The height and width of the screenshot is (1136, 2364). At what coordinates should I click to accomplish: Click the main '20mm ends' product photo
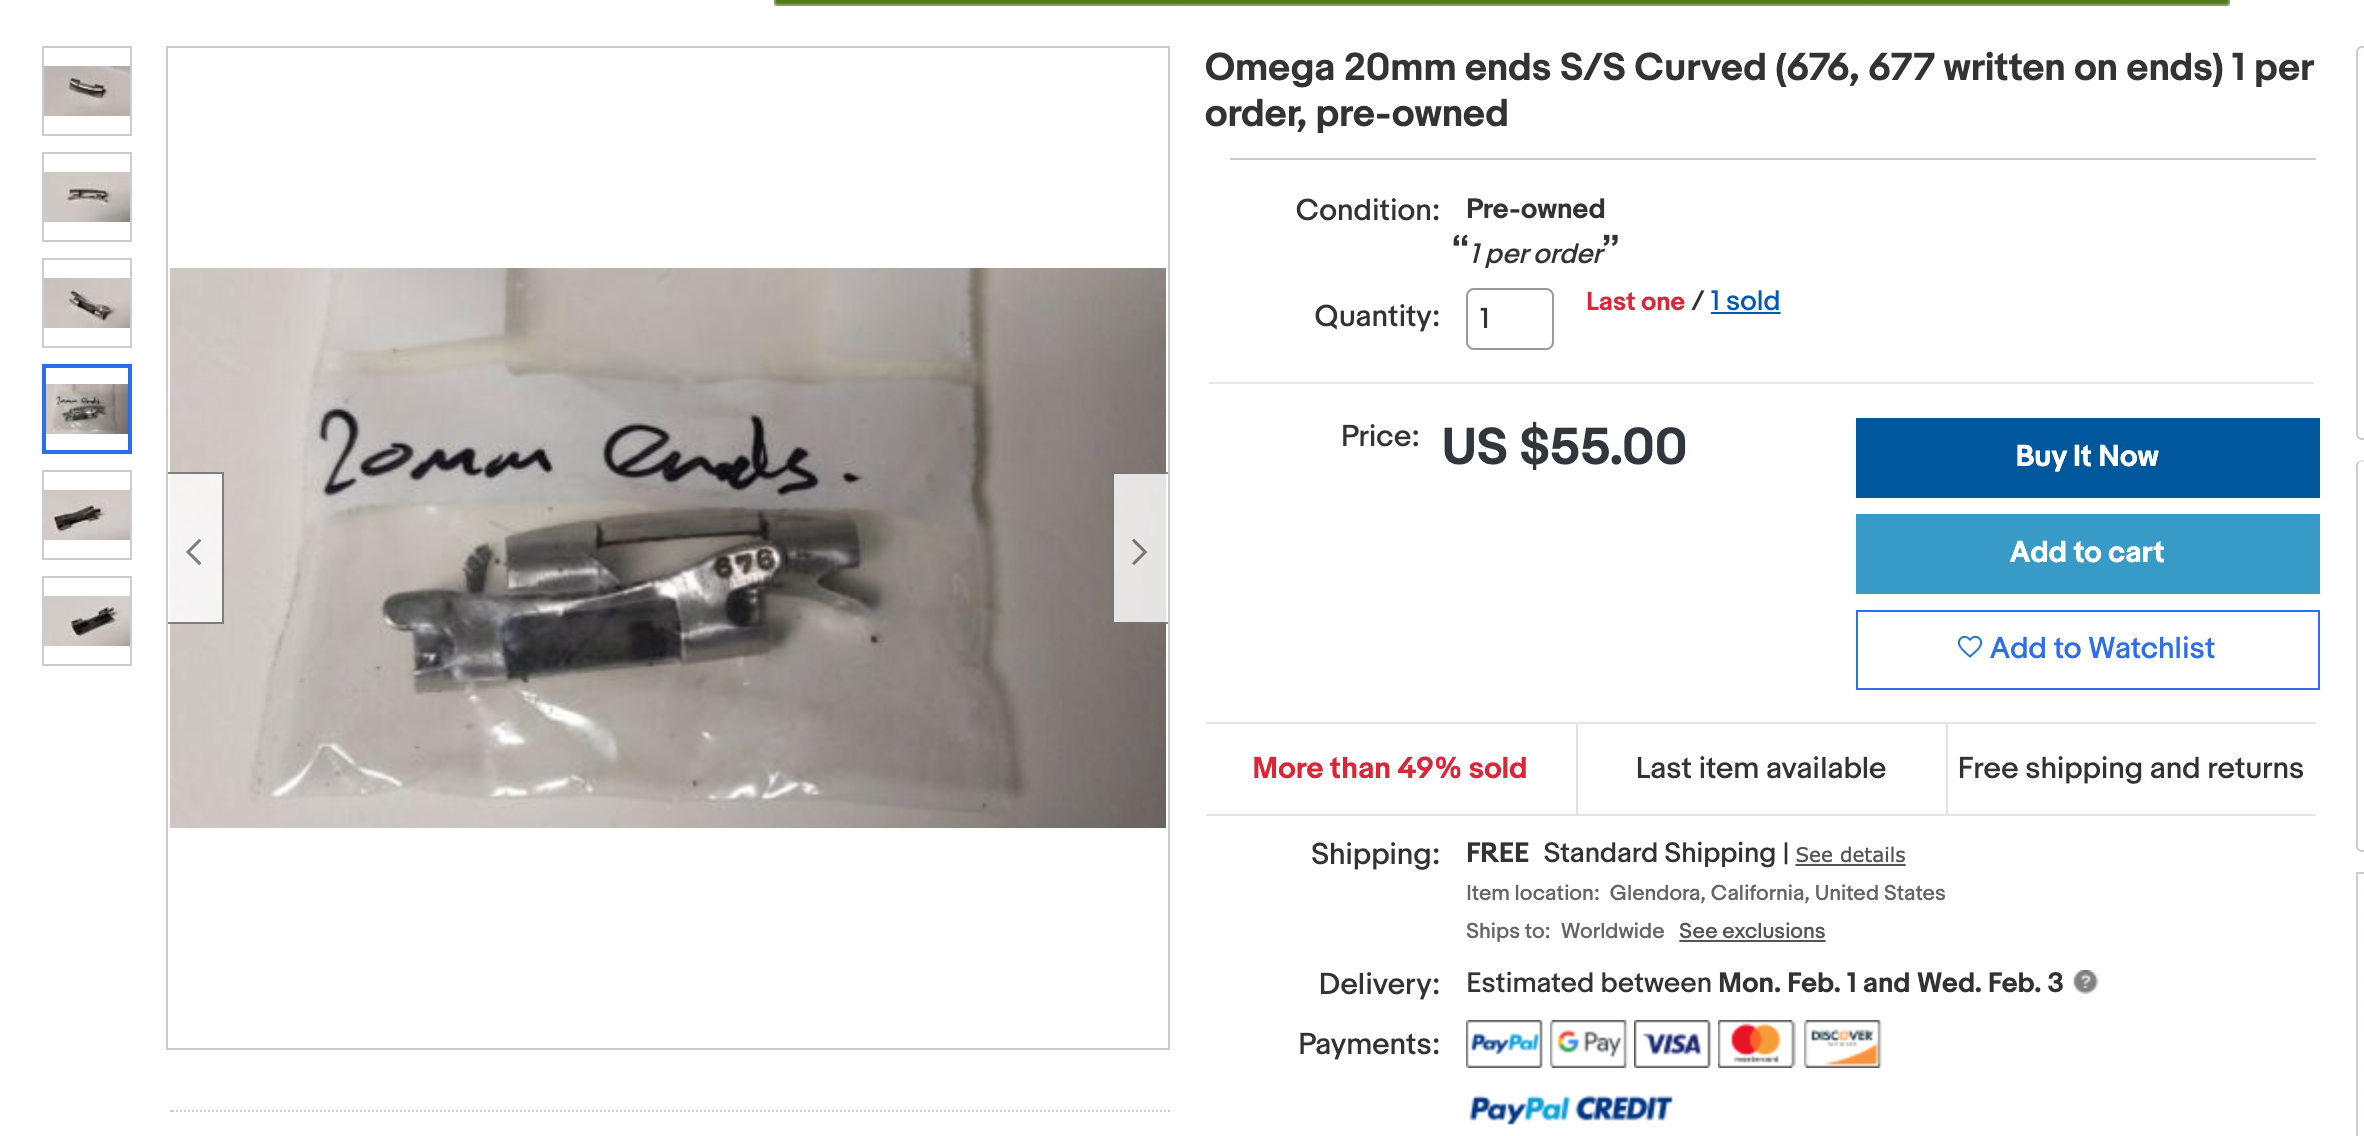(668, 548)
